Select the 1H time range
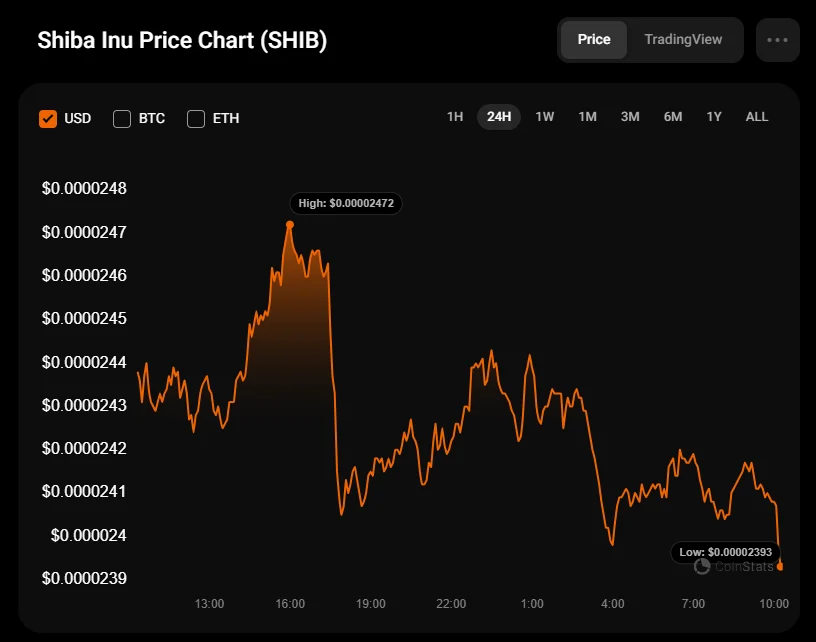The image size is (816, 642). [x=455, y=117]
